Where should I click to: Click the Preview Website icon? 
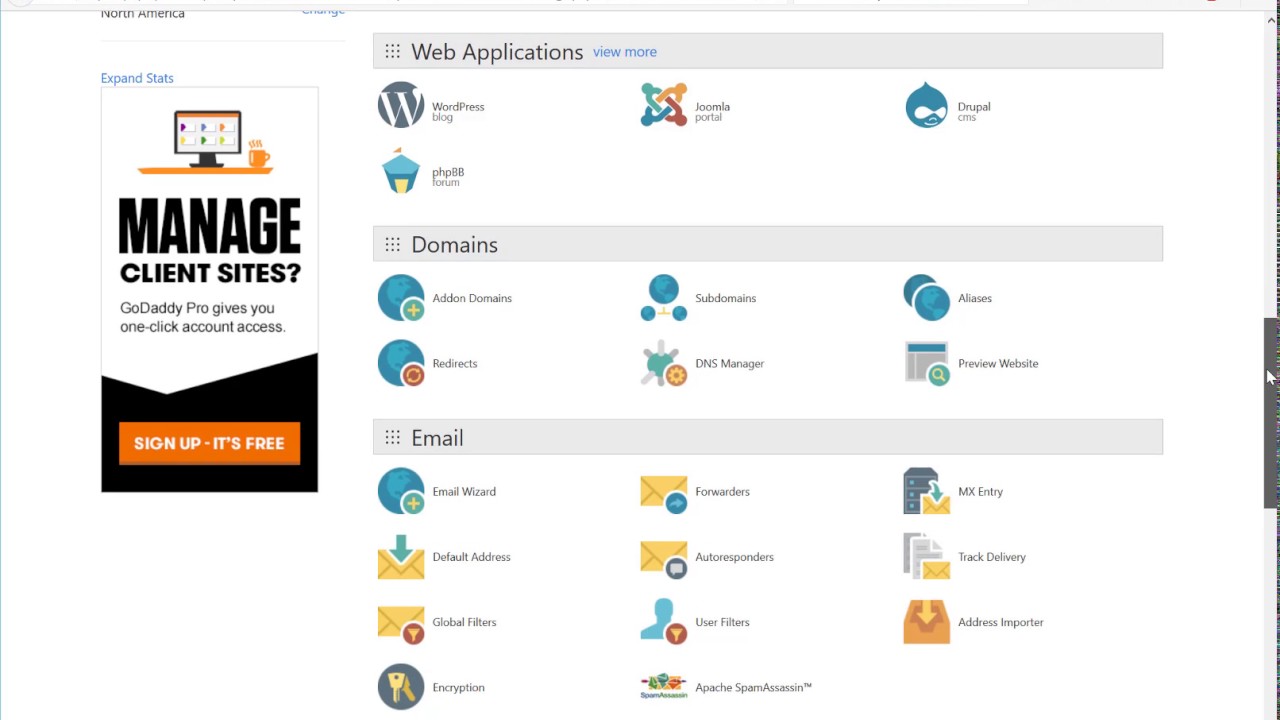click(926, 363)
